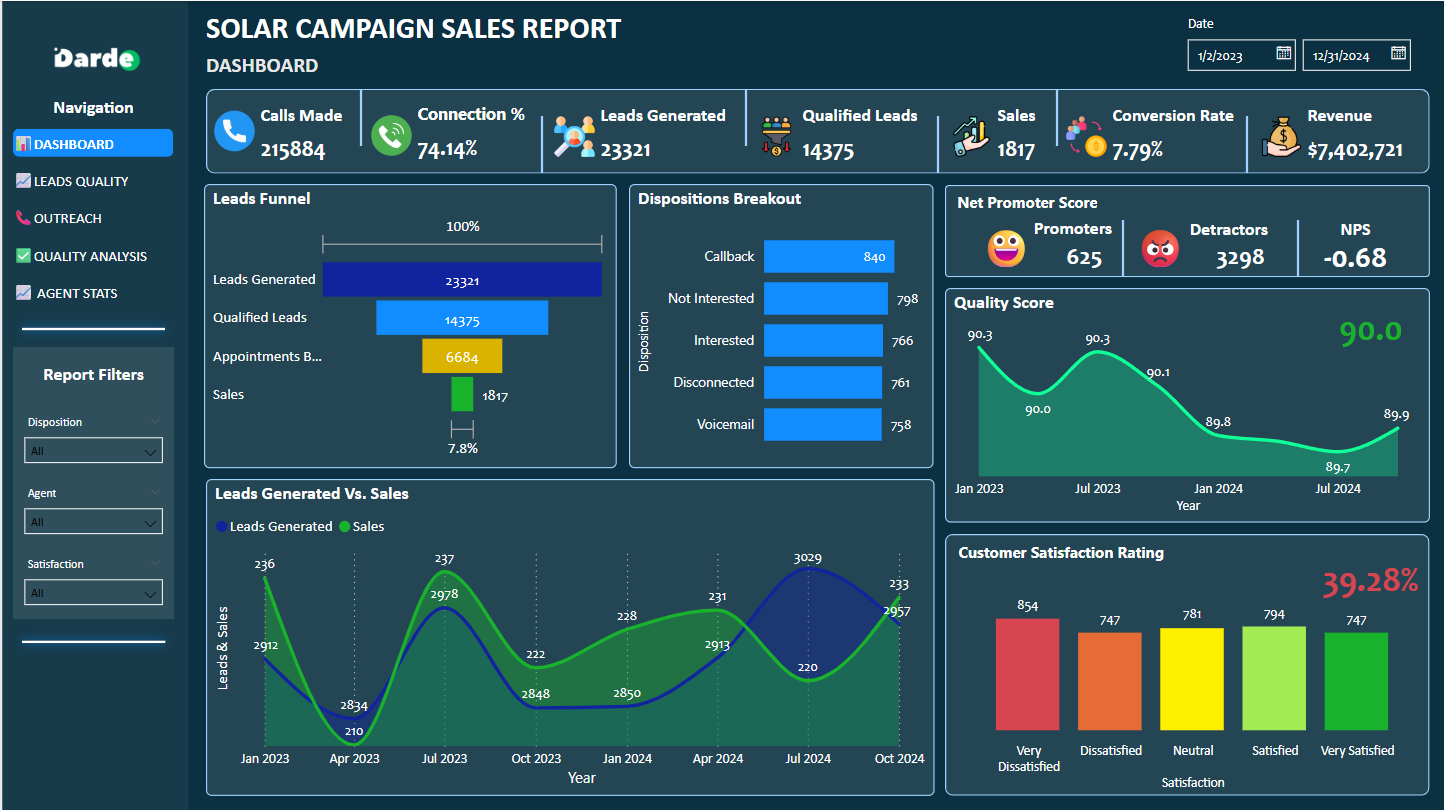1444x811 pixels.
Task: Toggle Leads Generated legend entry in chart
Action: click(274, 526)
